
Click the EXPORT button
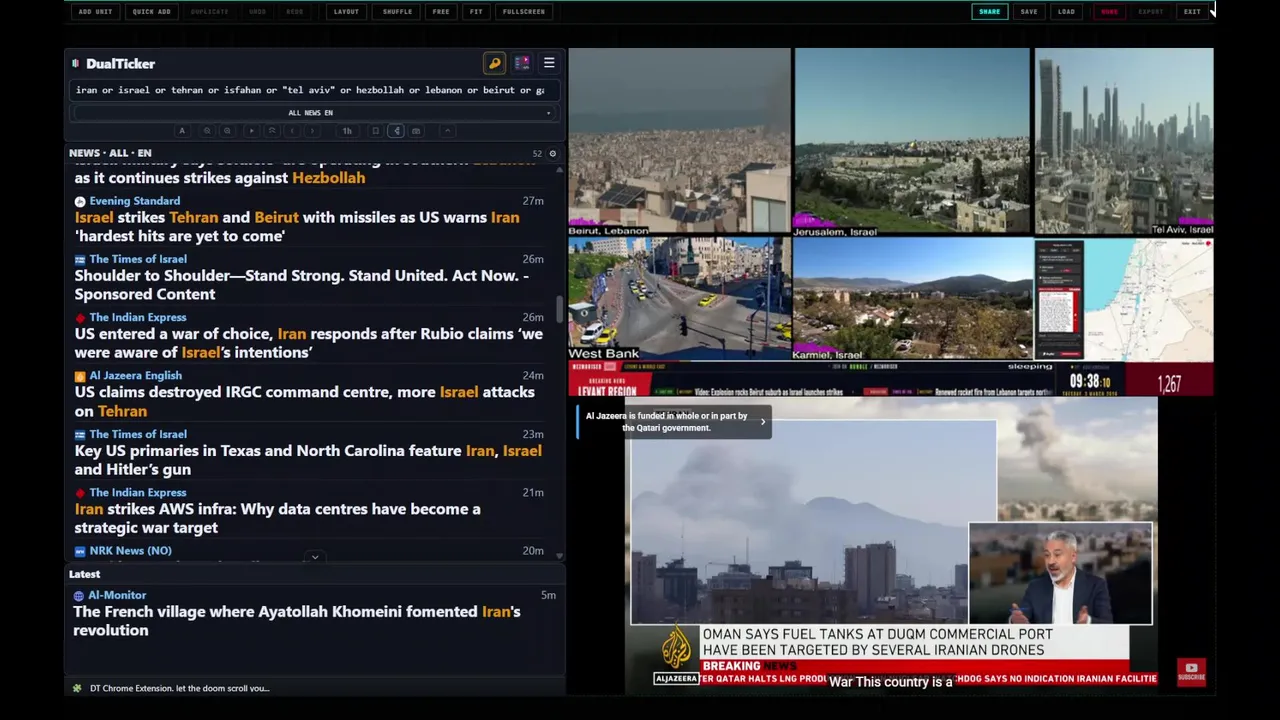coord(1151,12)
